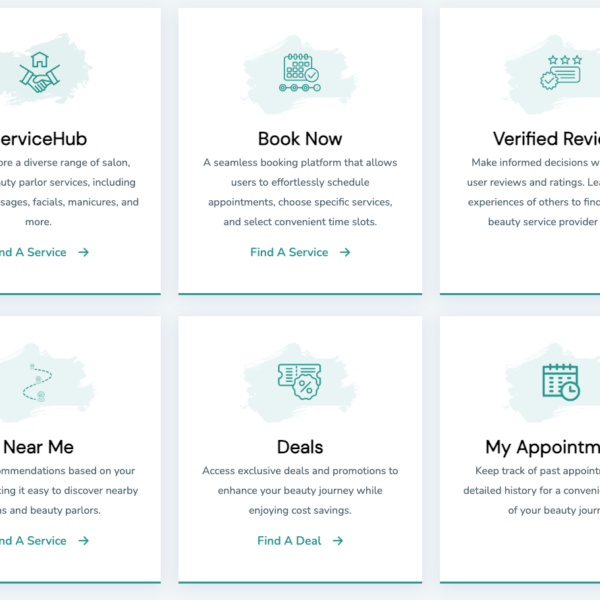Select the Verified Reviews heading

[x=546, y=139]
